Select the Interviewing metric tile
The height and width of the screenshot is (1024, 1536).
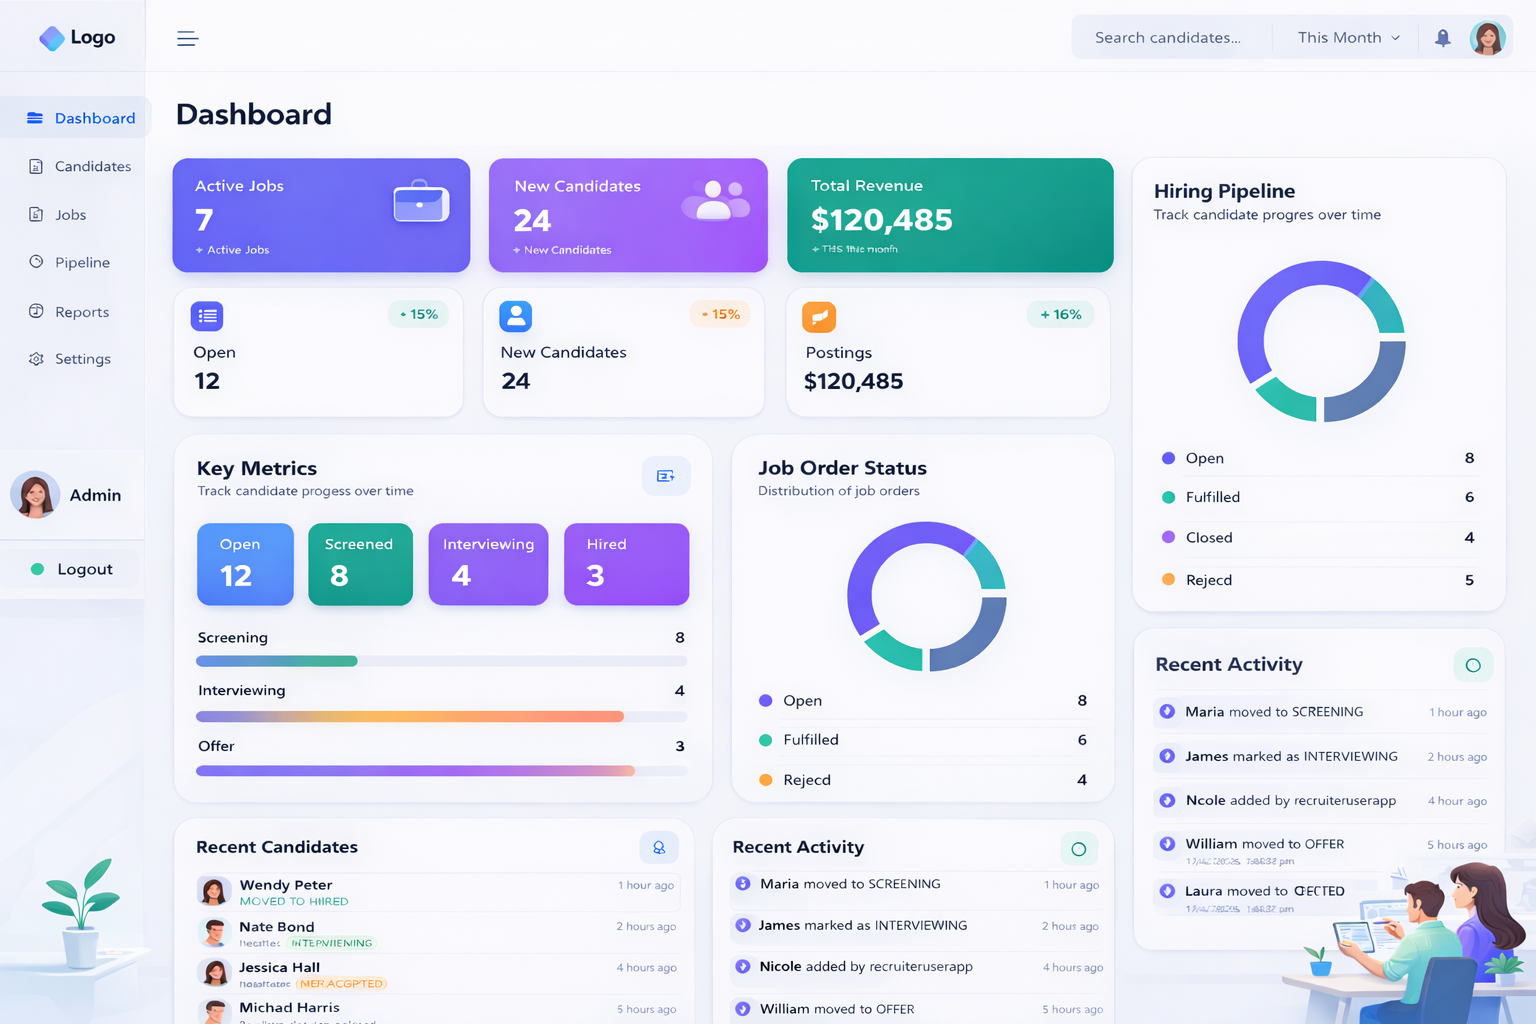pyautogui.click(x=488, y=564)
